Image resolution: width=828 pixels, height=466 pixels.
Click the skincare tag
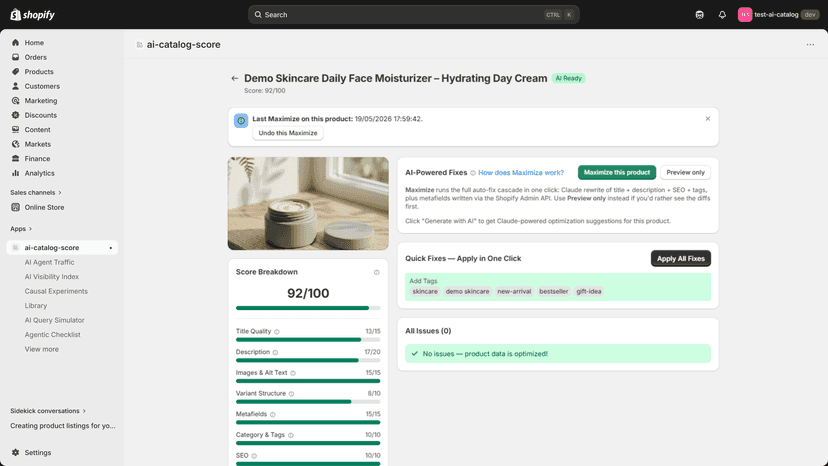[x=425, y=291]
